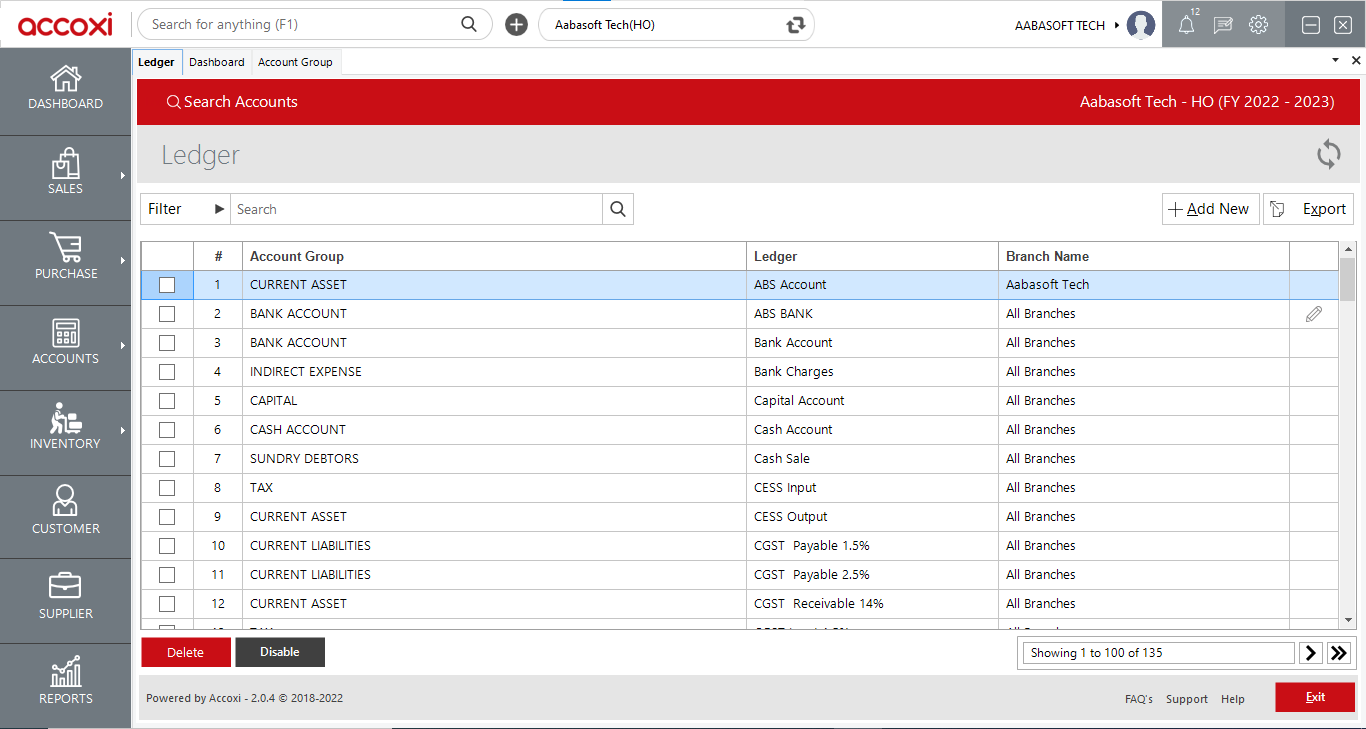Click the table vertical scrollbar thumb
The width and height of the screenshot is (1366, 729).
[1347, 279]
